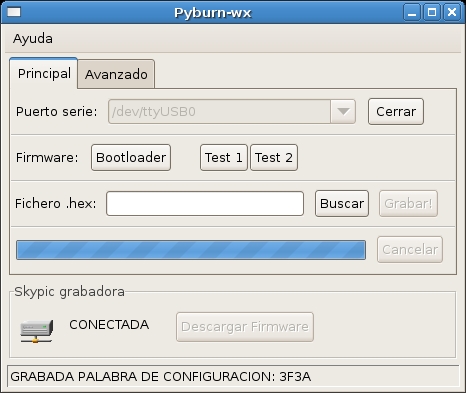Click the Fichero .hex input field
466x393 pixels.
coord(205,203)
